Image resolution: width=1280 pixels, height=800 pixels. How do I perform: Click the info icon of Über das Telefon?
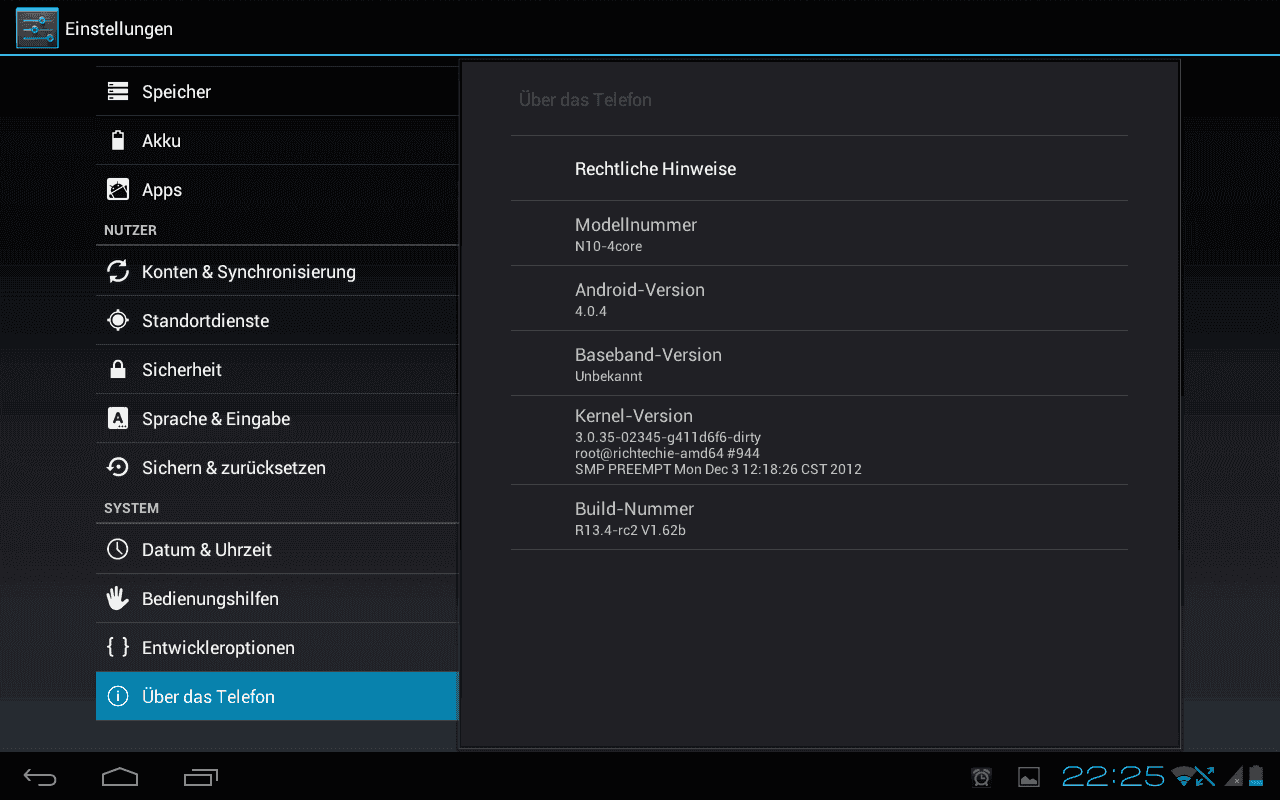coord(118,697)
